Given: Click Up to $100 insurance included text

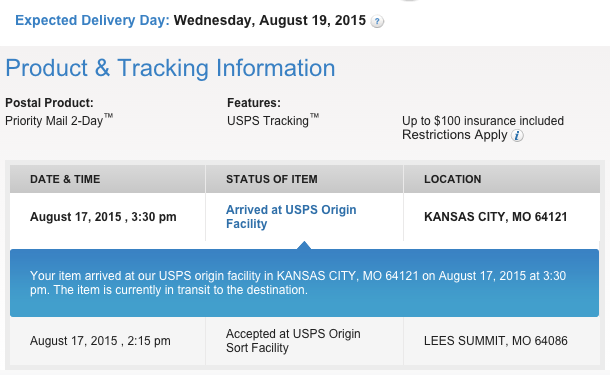Looking at the screenshot, I should pos(483,121).
